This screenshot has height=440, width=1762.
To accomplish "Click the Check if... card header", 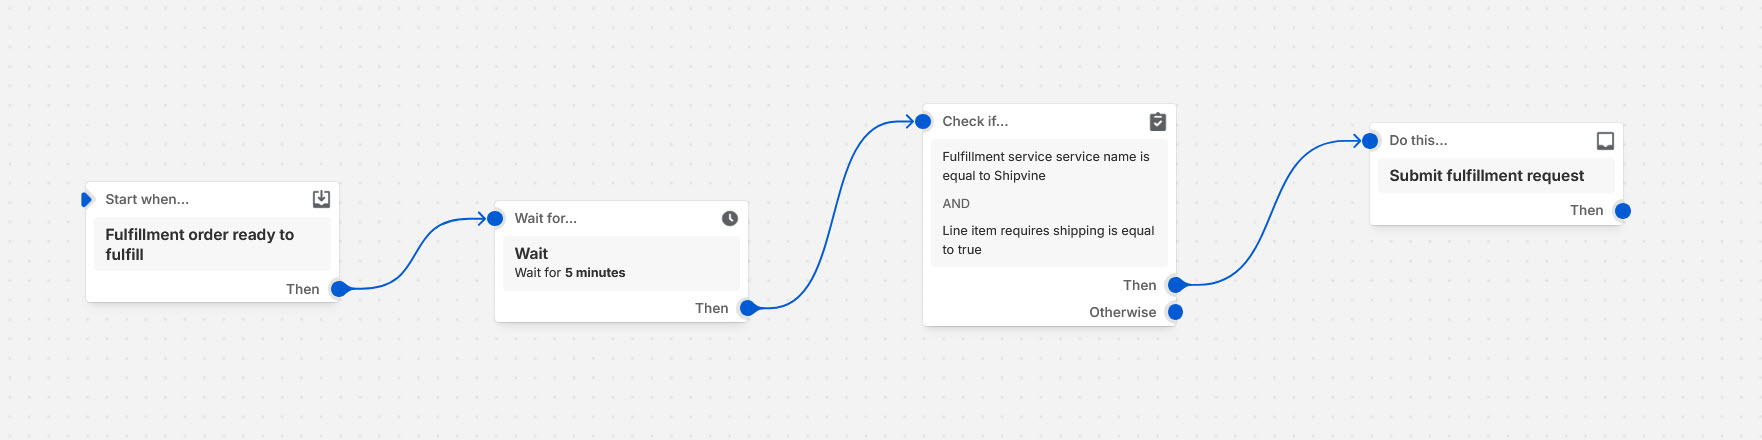I will coord(975,121).
